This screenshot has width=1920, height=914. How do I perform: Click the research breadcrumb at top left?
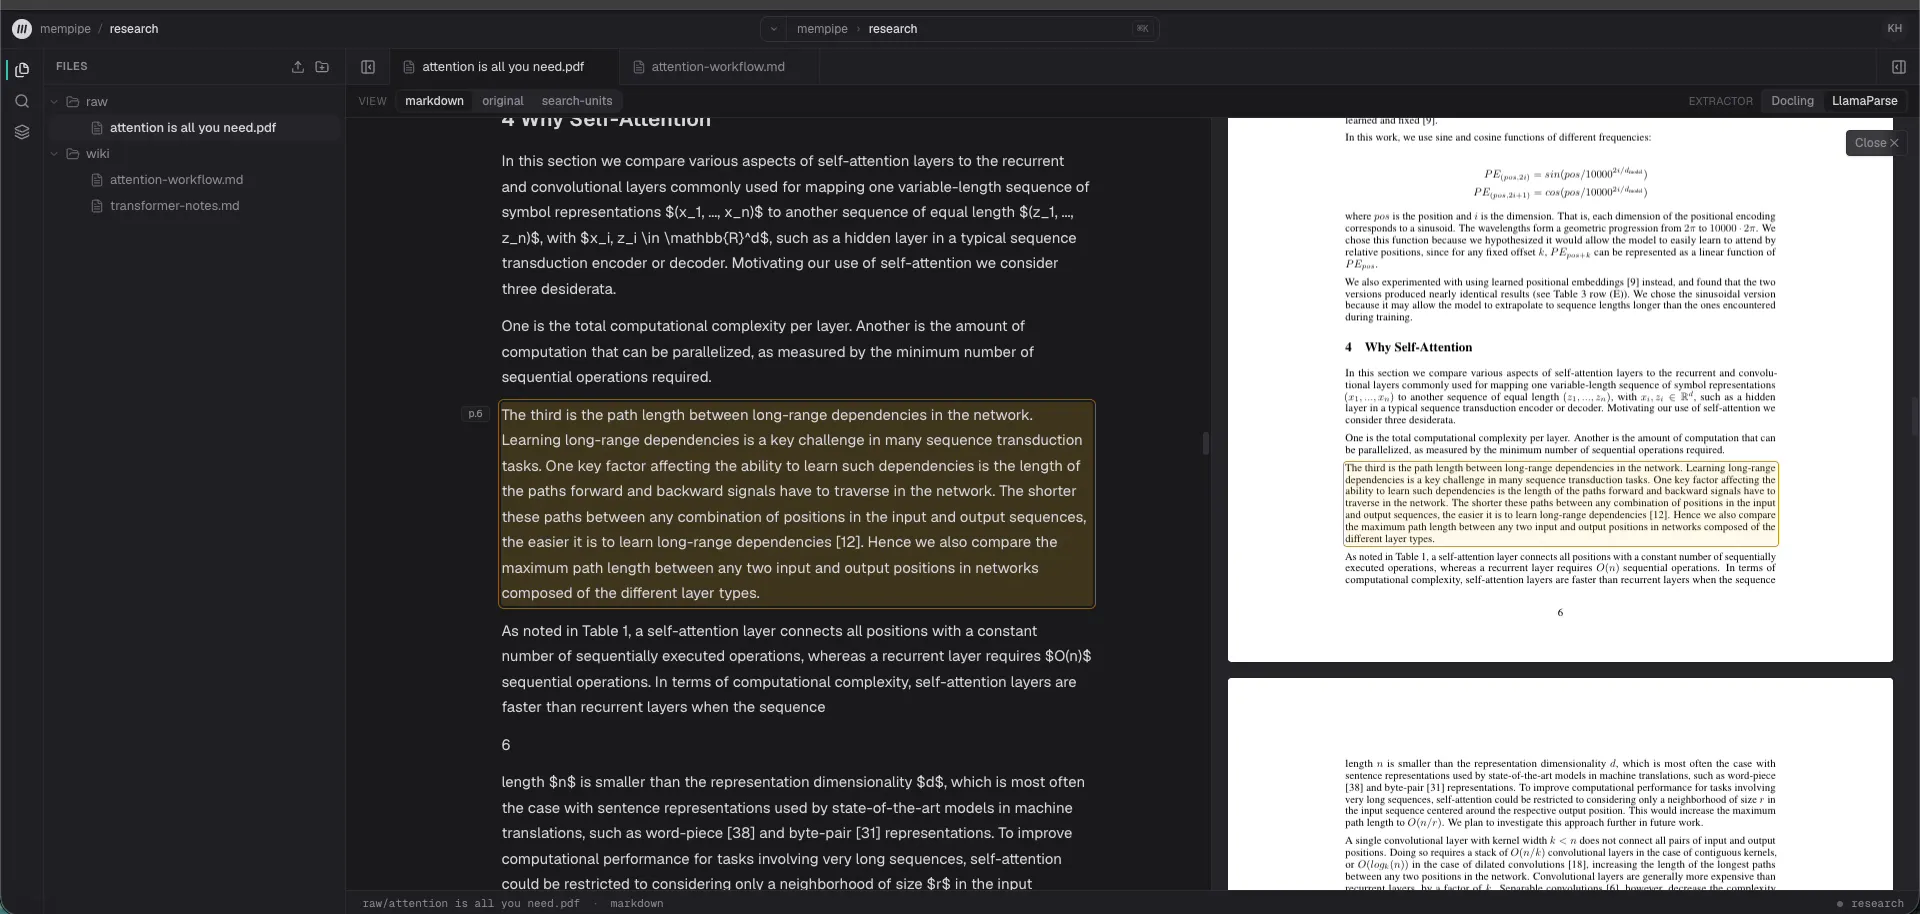[x=134, y=29]
